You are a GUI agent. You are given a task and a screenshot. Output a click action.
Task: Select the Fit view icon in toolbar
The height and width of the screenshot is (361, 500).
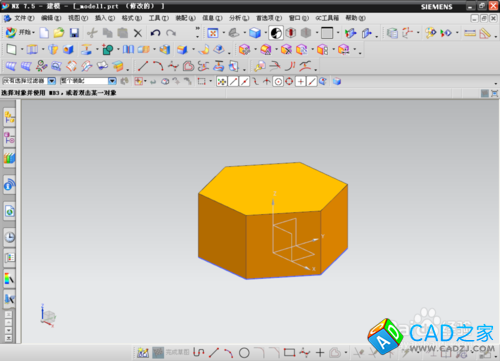point(213,33)
